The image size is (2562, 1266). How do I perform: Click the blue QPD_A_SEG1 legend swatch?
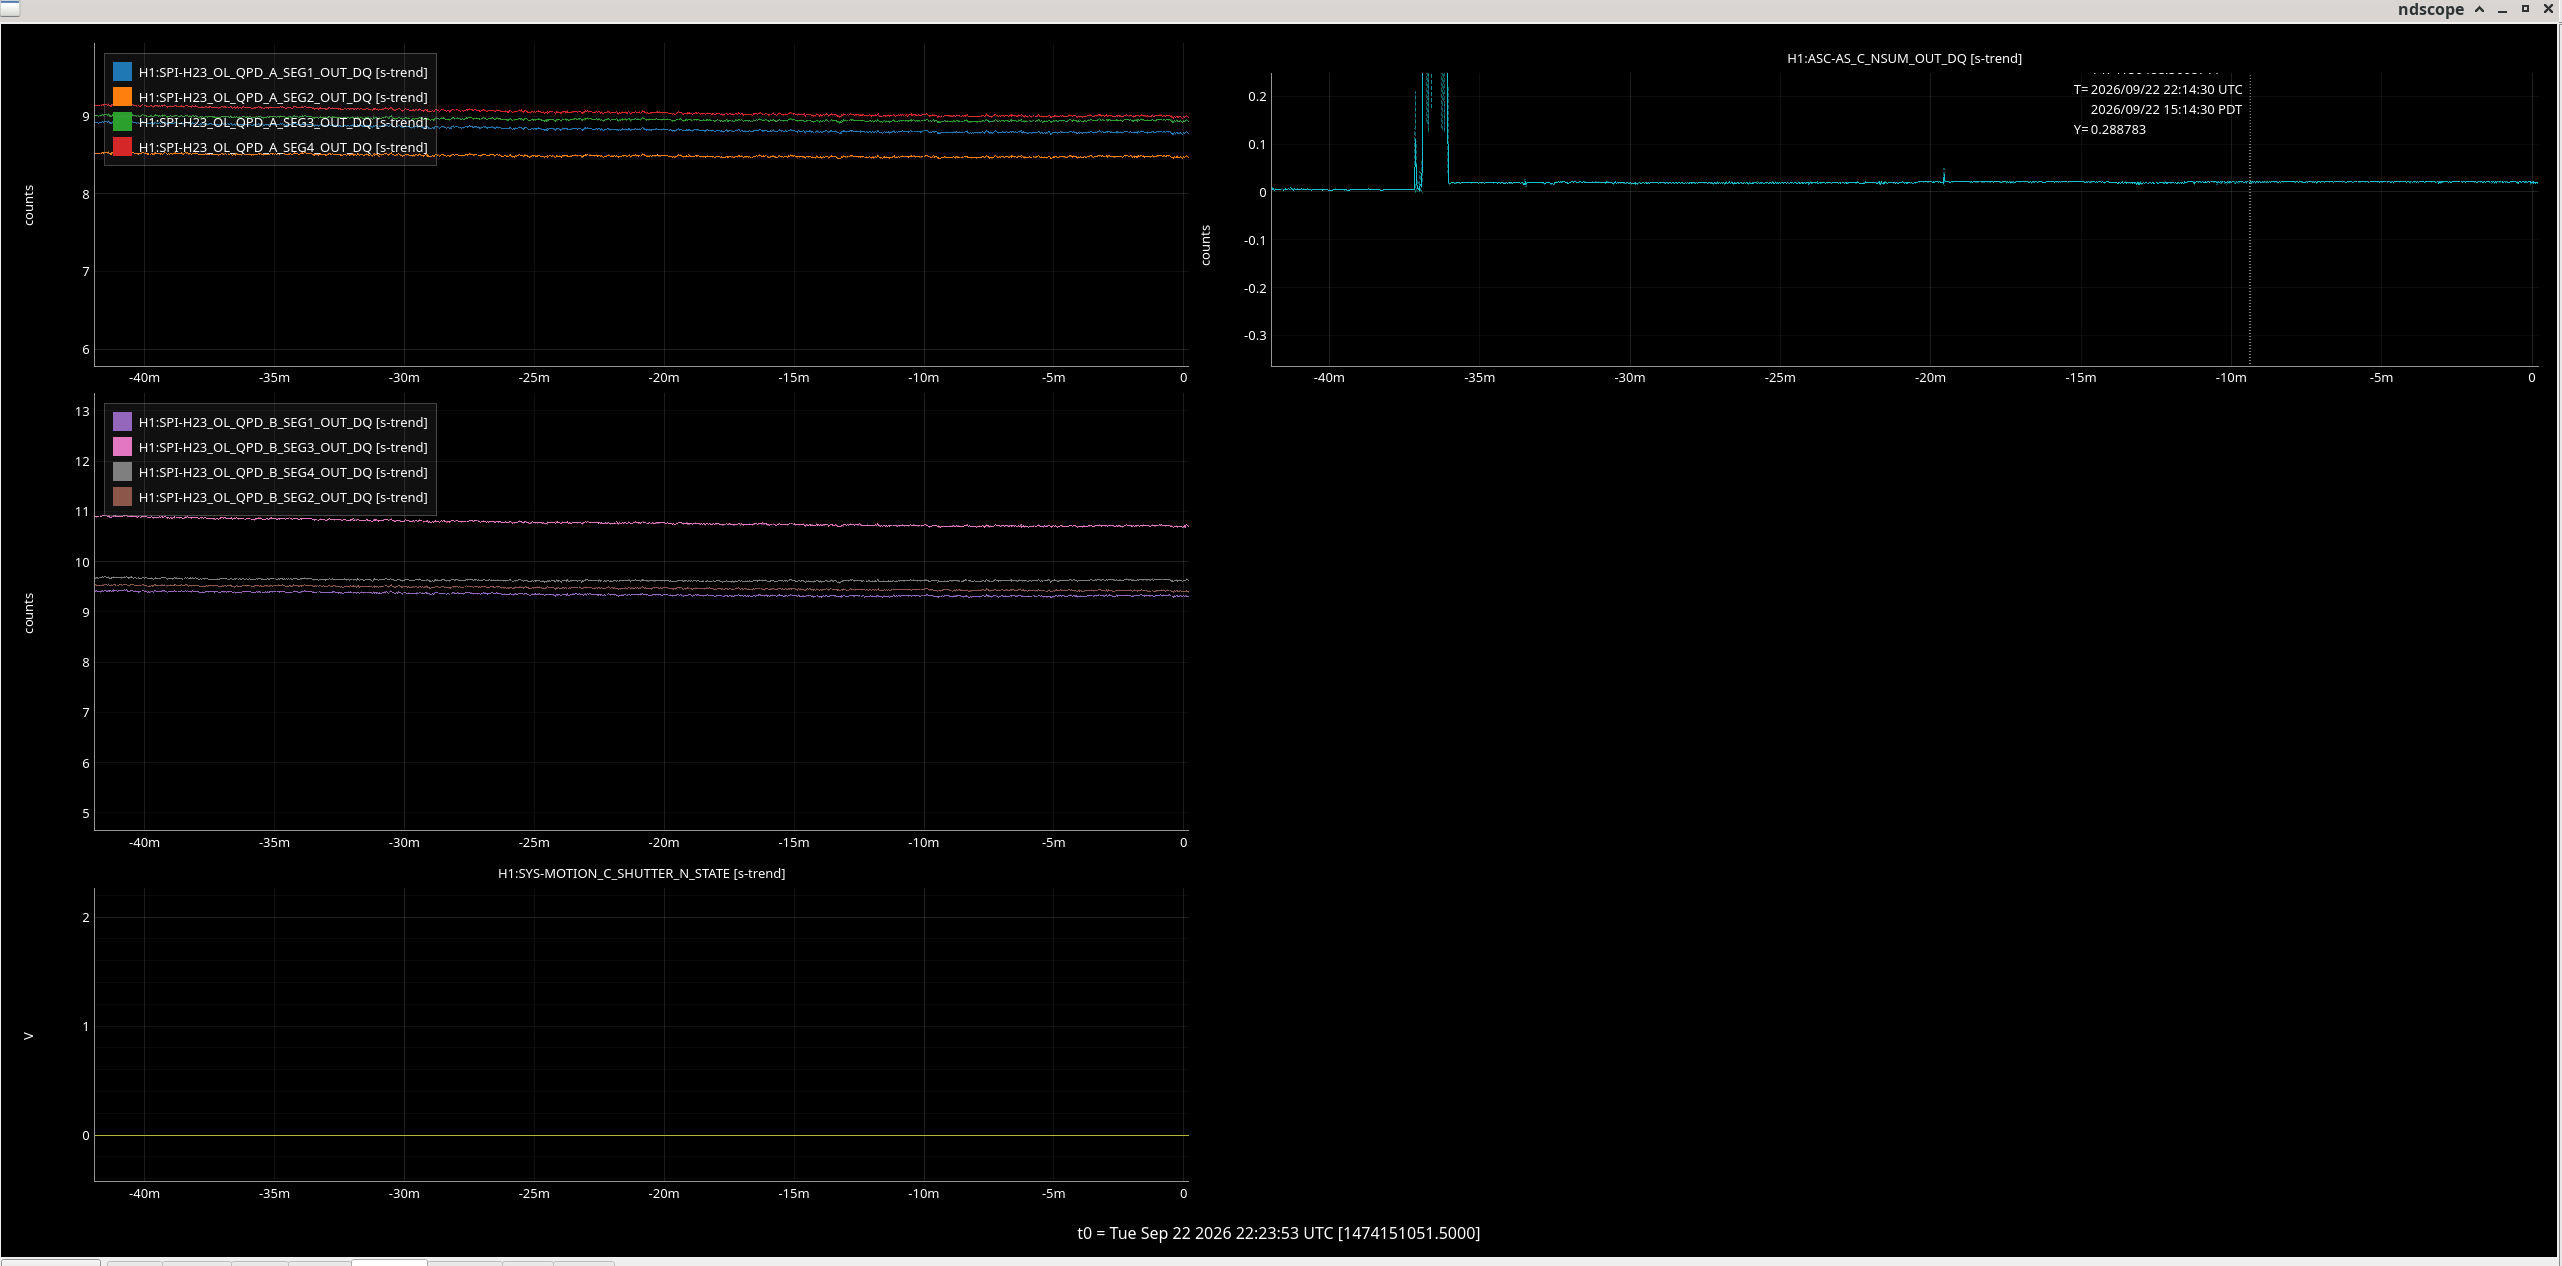(122, 72)
